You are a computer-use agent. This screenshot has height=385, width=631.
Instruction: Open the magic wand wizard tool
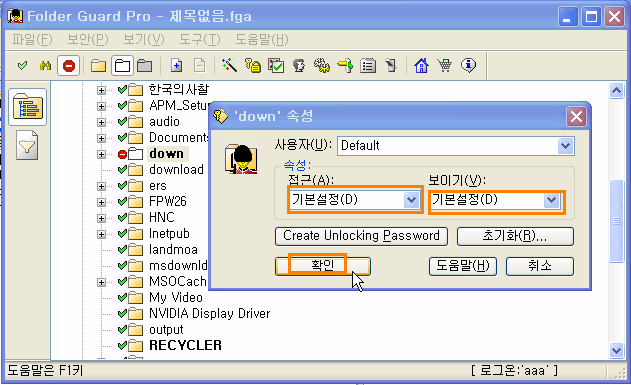click(229, 65)
